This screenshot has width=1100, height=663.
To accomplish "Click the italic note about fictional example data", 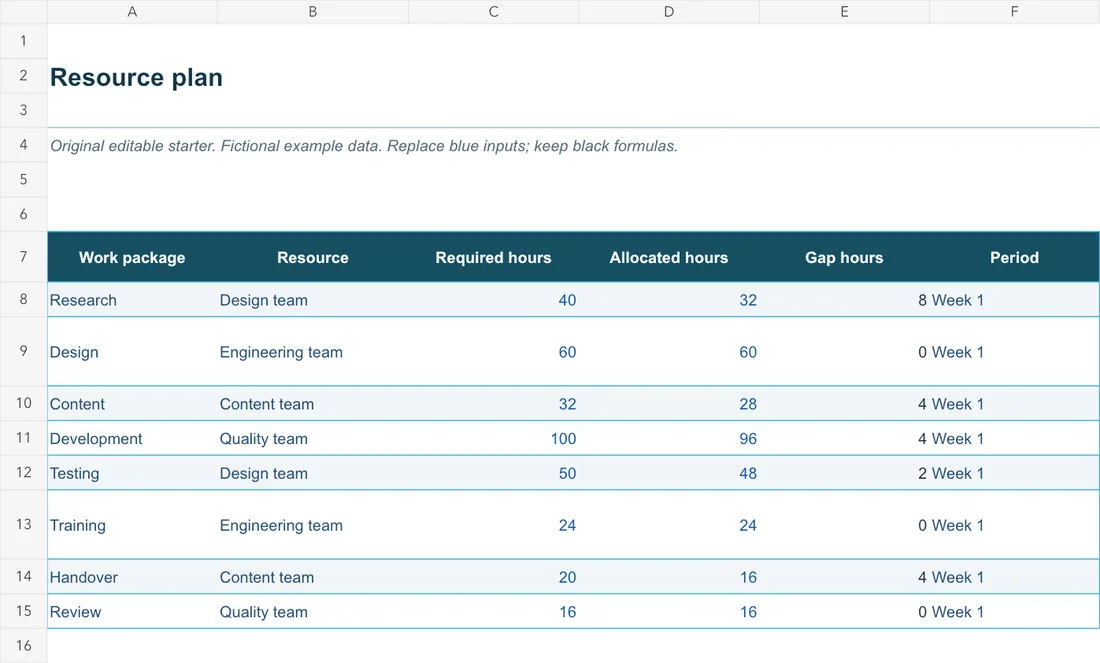I will pyautogui.click(x=363, y=146).
